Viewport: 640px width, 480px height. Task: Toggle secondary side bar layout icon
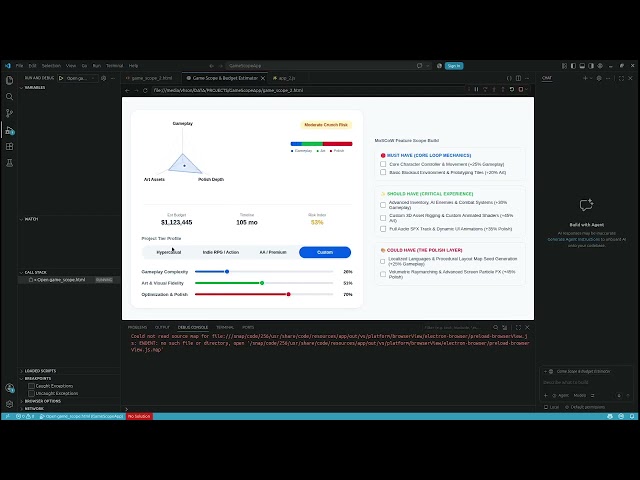point(591,66)
